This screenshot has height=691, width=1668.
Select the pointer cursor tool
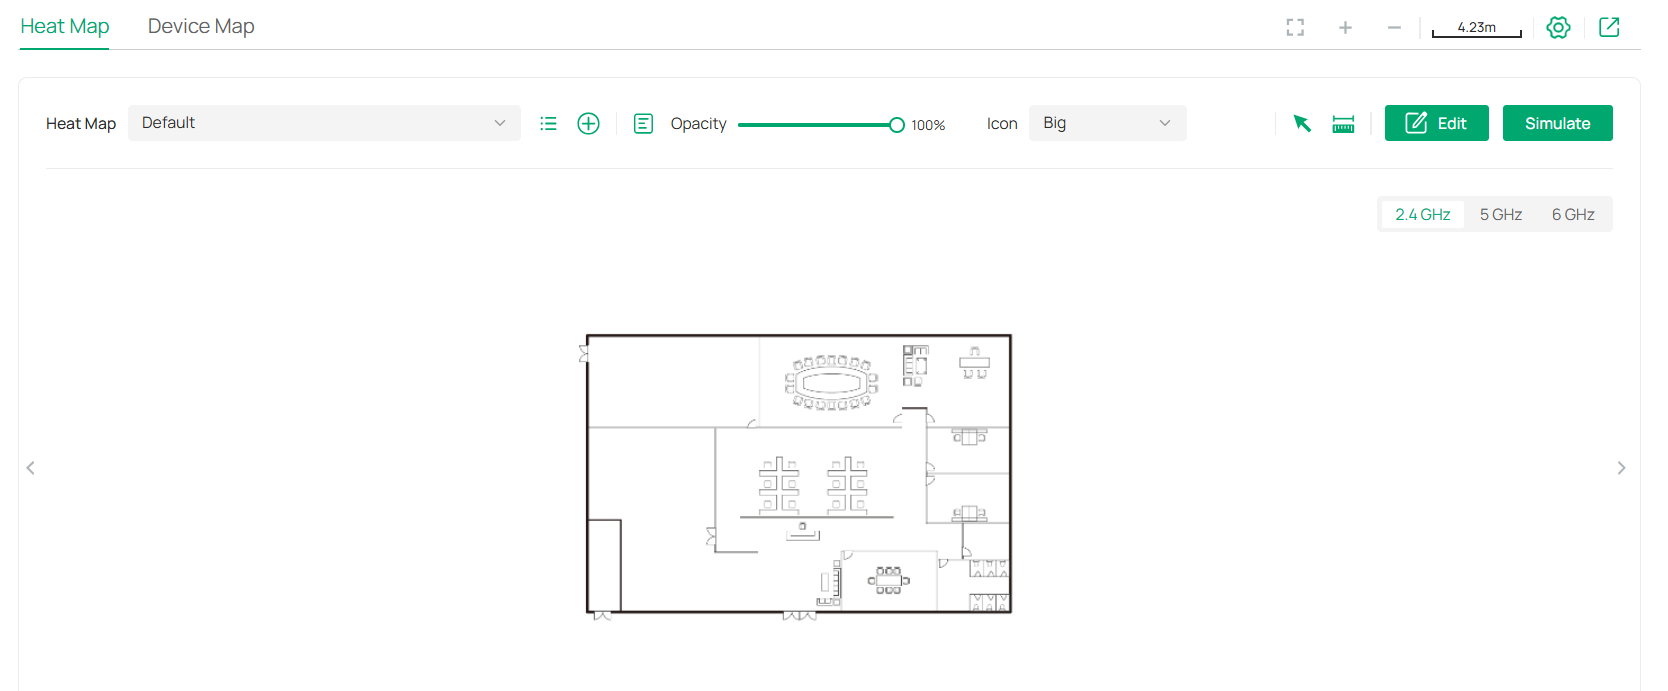(x=1301, y=124)
